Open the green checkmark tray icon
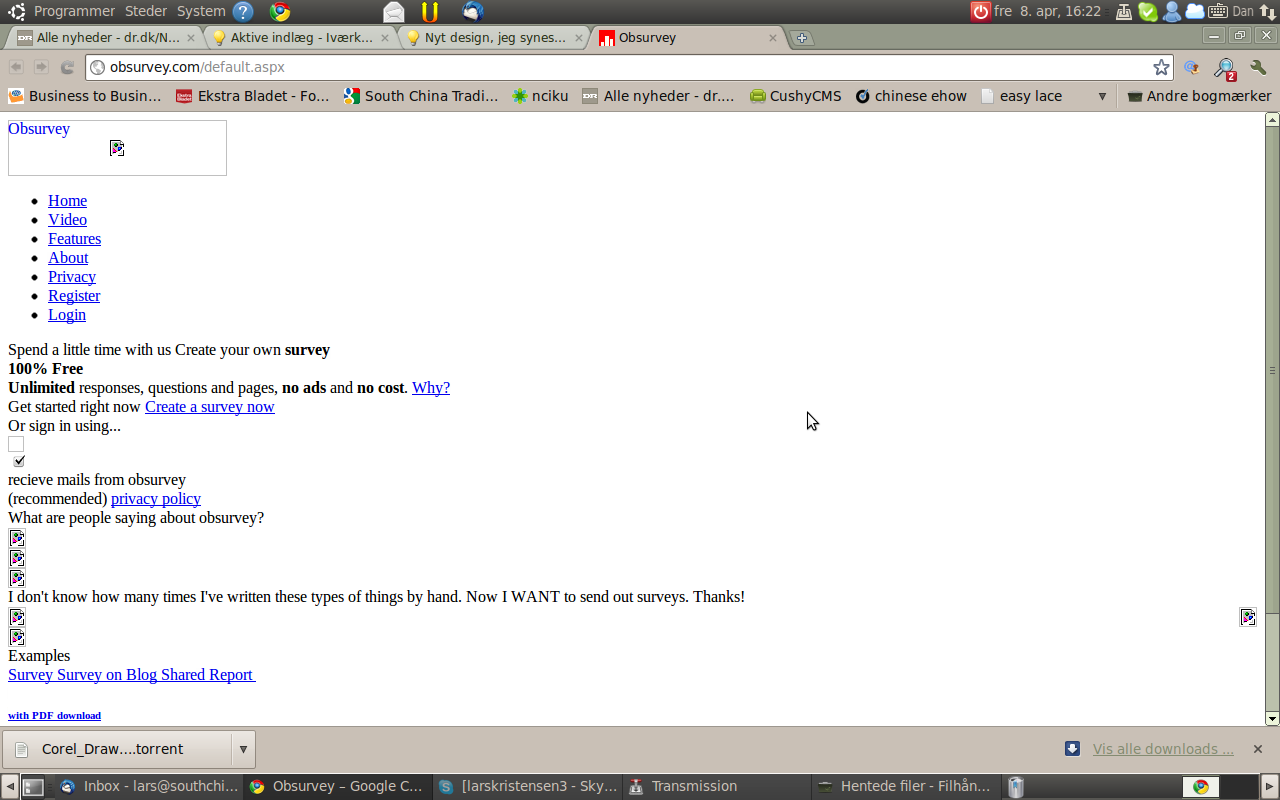Screen dimensions: 1280x800 tap(1148, 12)
